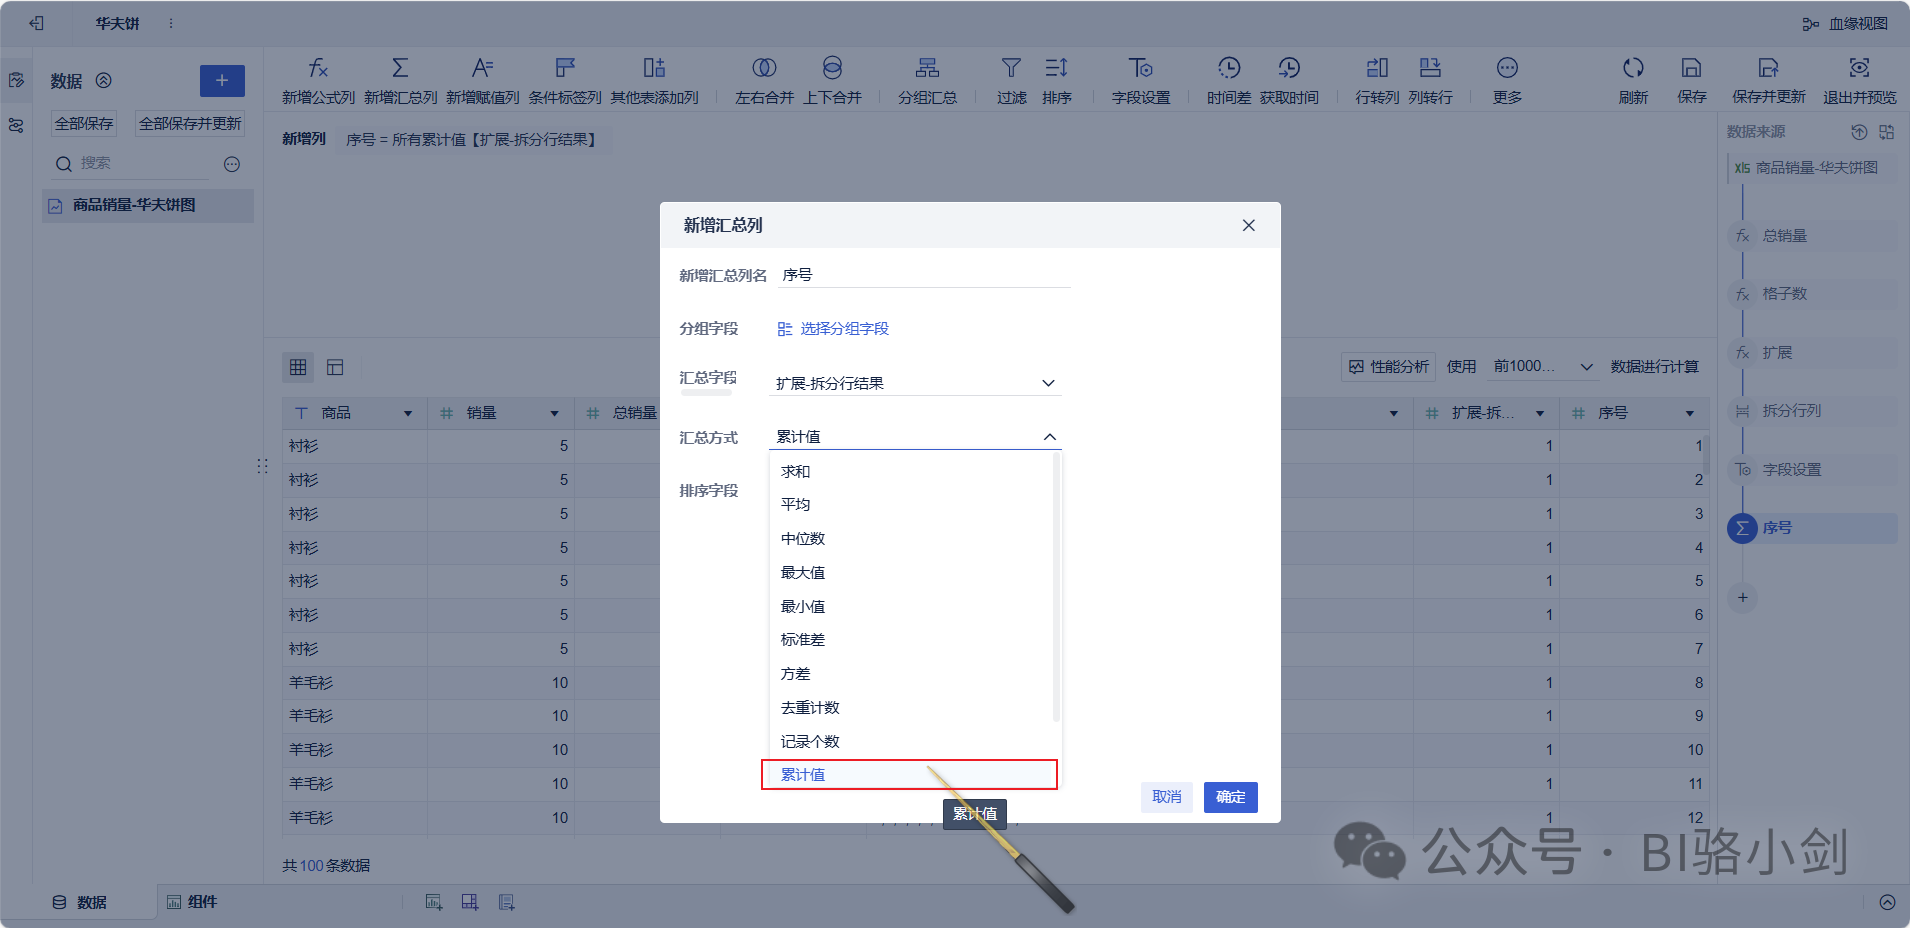This screenshot has height=928, width=1910.
Task: Choose 标准差 from the list
Action: click(x=911, y=640)
